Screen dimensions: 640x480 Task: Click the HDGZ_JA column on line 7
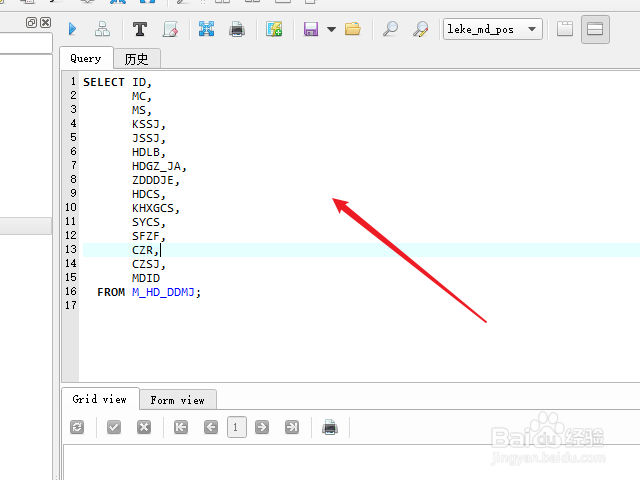pyautogui.click(x=156, y=167)
